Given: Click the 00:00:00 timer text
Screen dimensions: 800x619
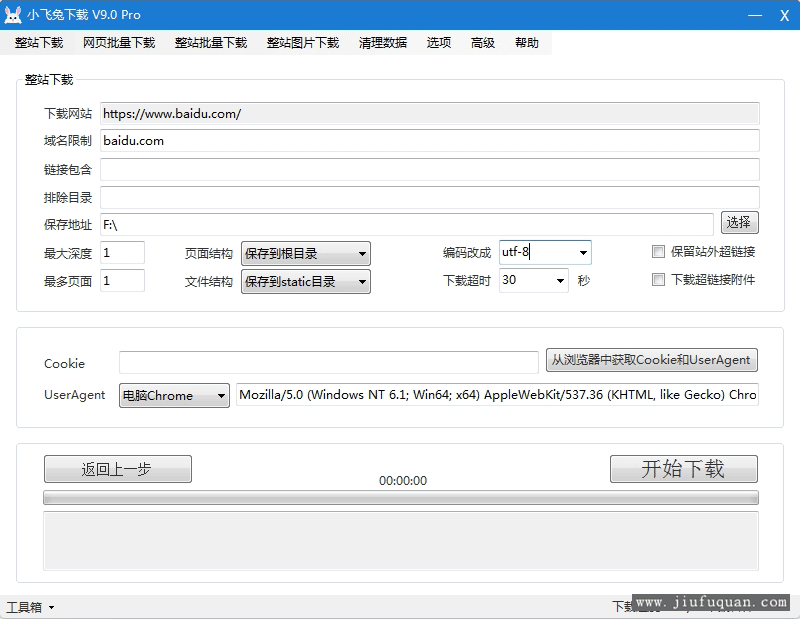Looking at the screenshot, I should (403, 481).
